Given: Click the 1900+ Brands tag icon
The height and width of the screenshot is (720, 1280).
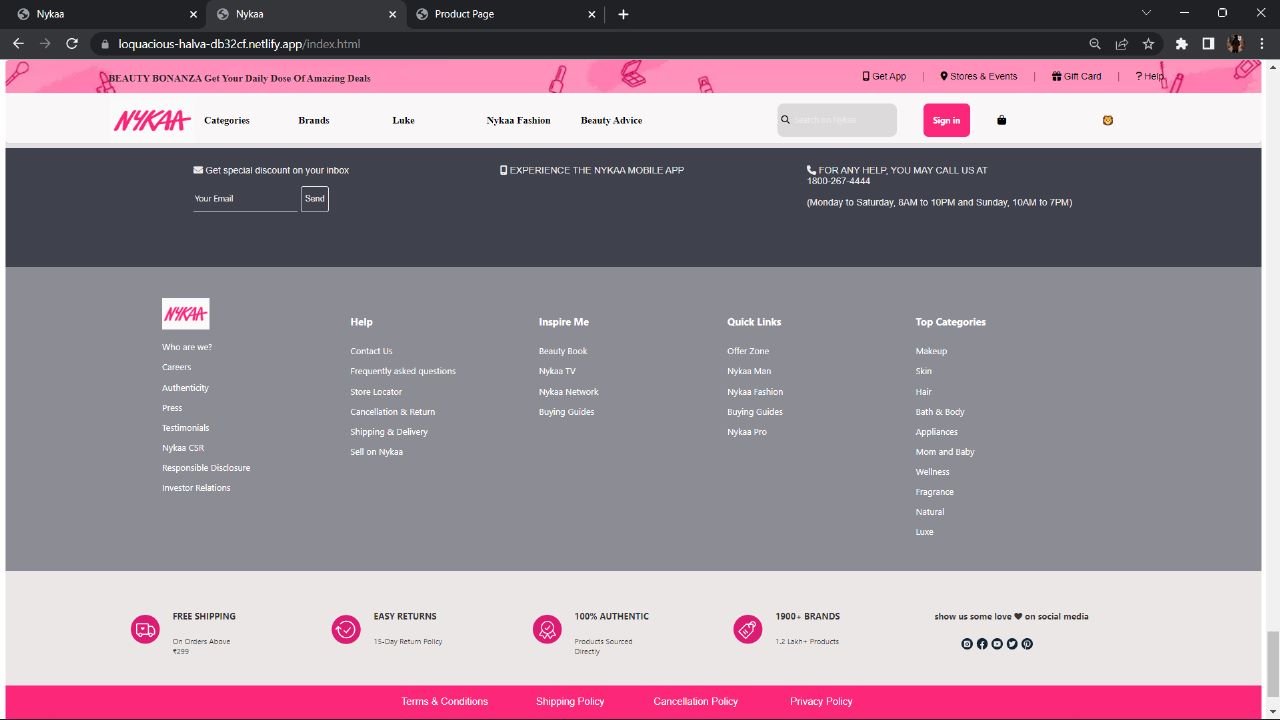Looking at the screenshot, I should coord(748,629).
